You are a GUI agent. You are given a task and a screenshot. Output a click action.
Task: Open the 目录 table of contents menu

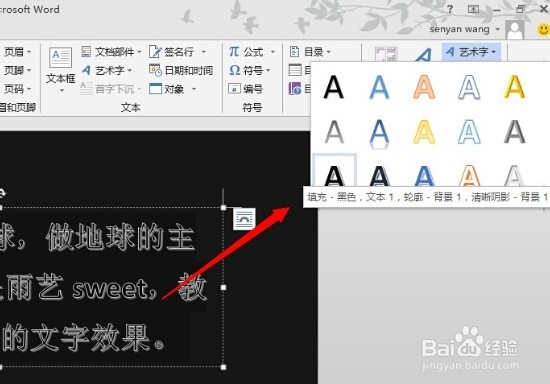310,52
